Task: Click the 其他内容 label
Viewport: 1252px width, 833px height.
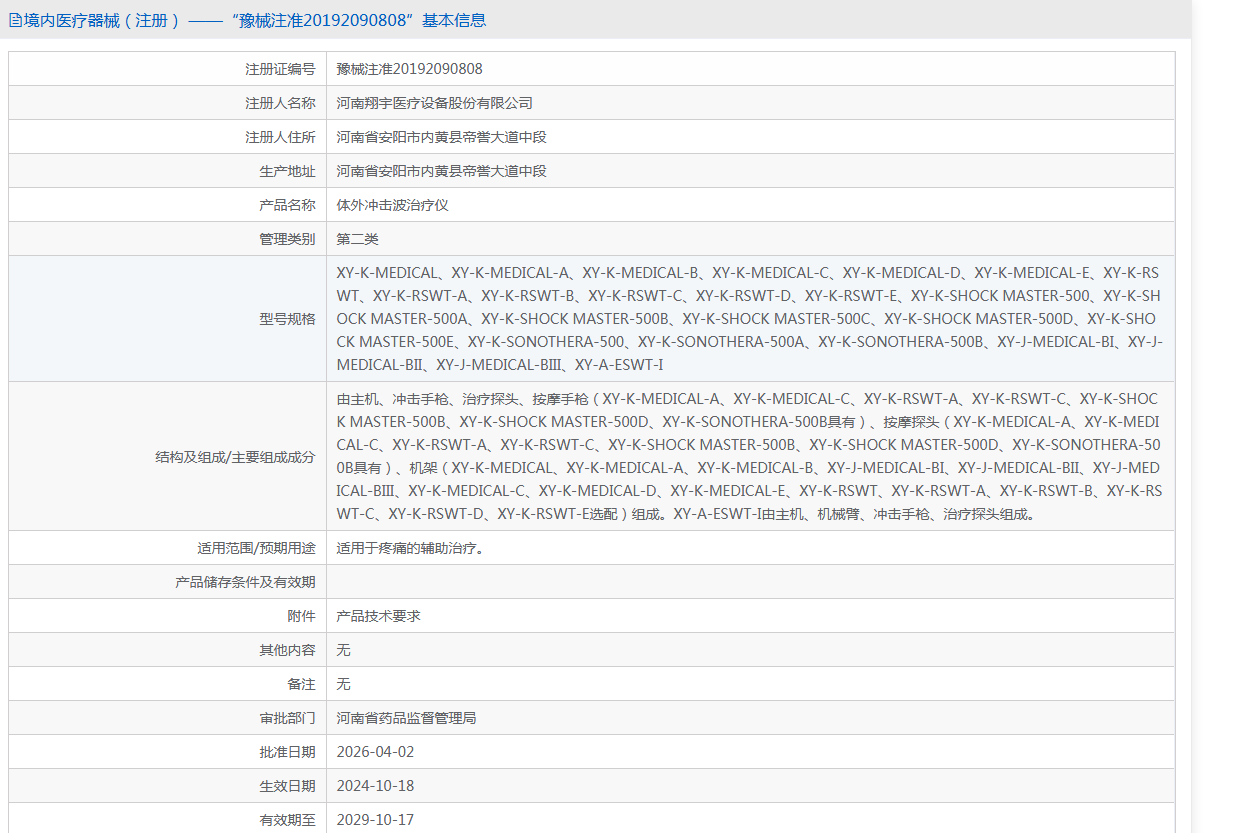Action: [287, 650]
